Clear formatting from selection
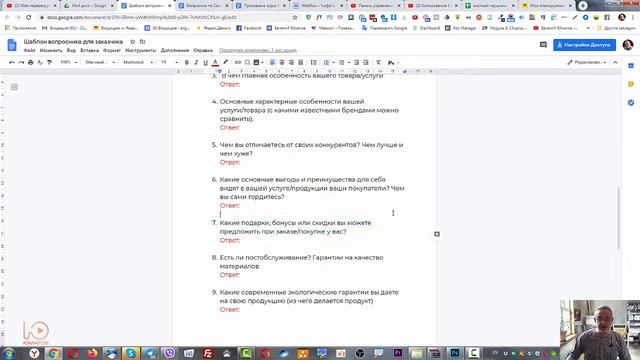 378,62
